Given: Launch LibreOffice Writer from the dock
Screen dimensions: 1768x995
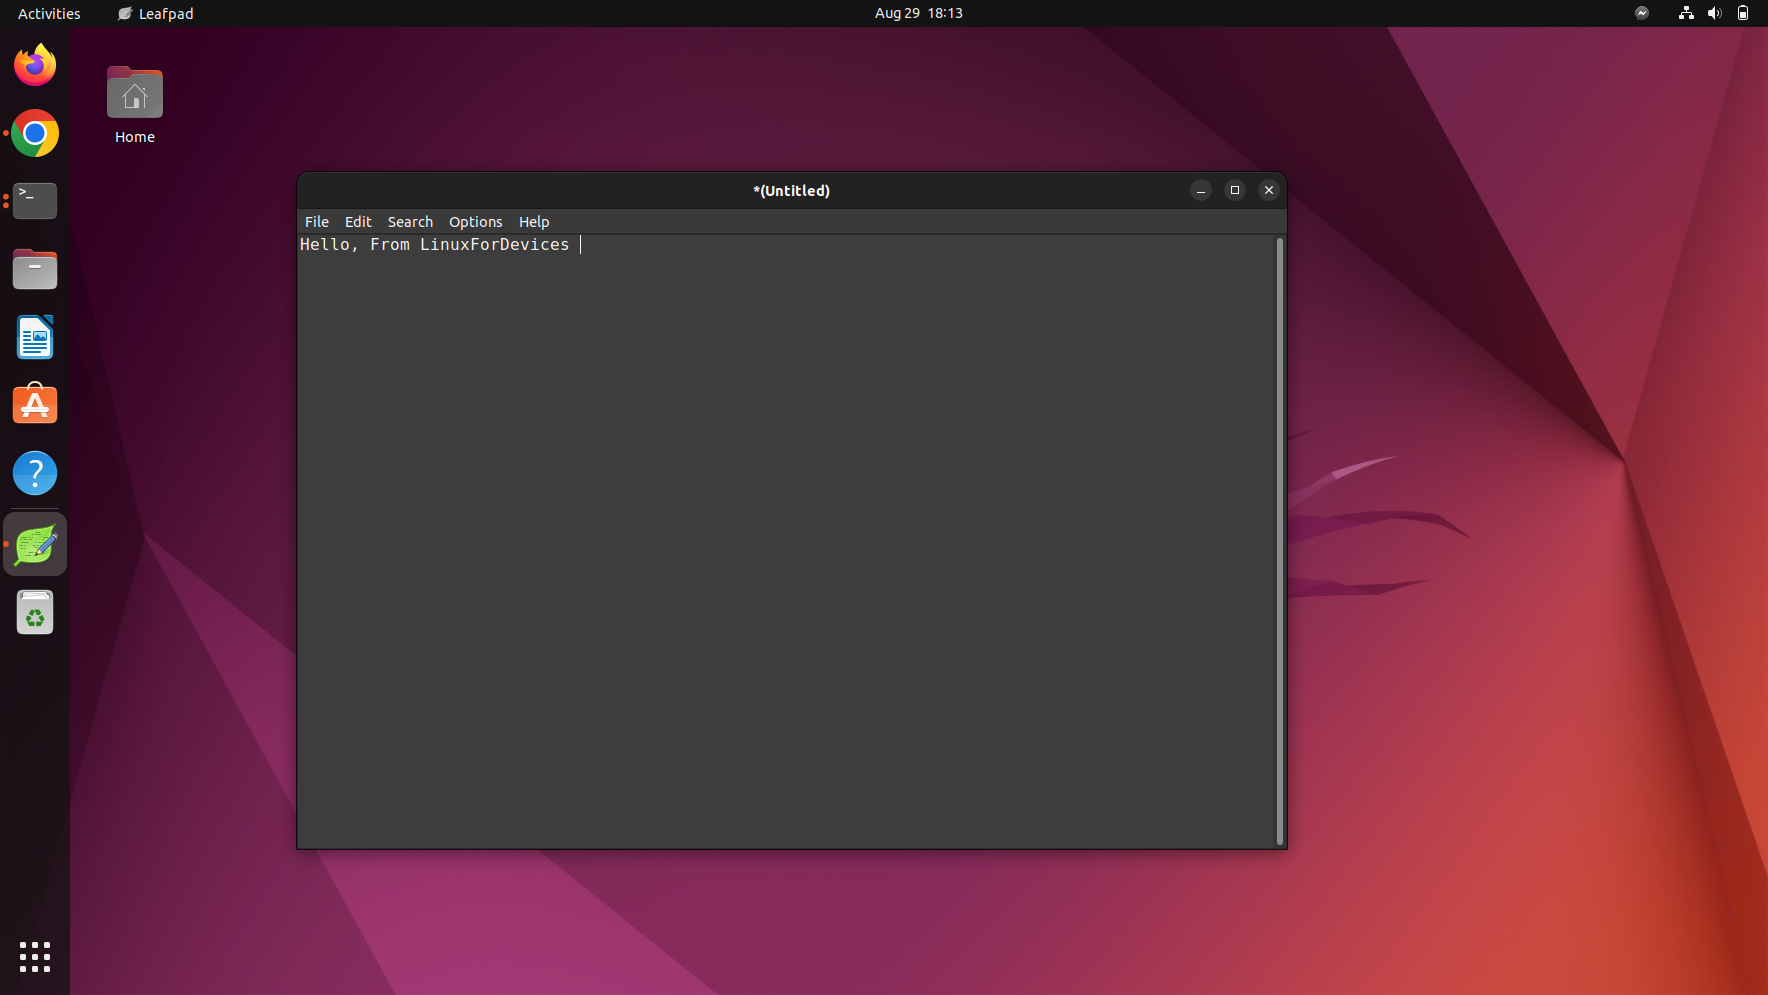Looking at the screenshot, I should pyautogui.click(x=35, y=337).
